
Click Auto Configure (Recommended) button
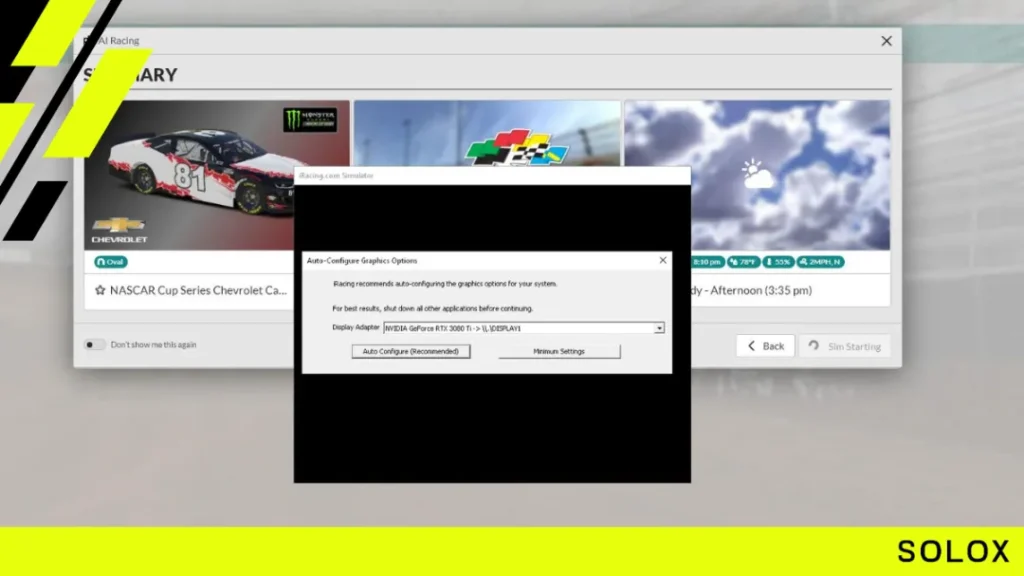coord(411,351)
